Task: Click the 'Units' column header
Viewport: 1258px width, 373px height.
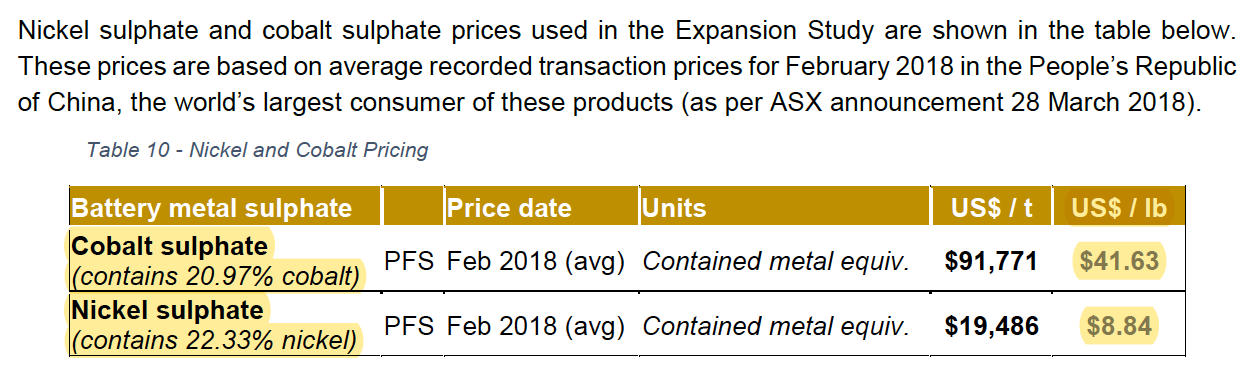Action: point(674,208)
